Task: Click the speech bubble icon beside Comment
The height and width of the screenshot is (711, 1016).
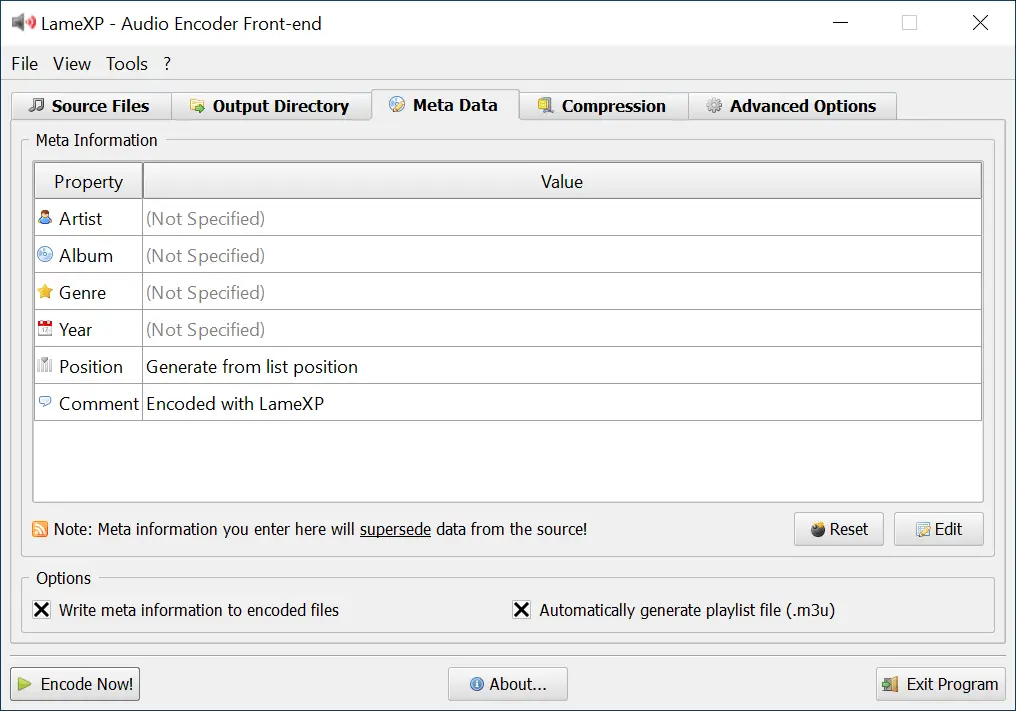Action: [45, 401]
